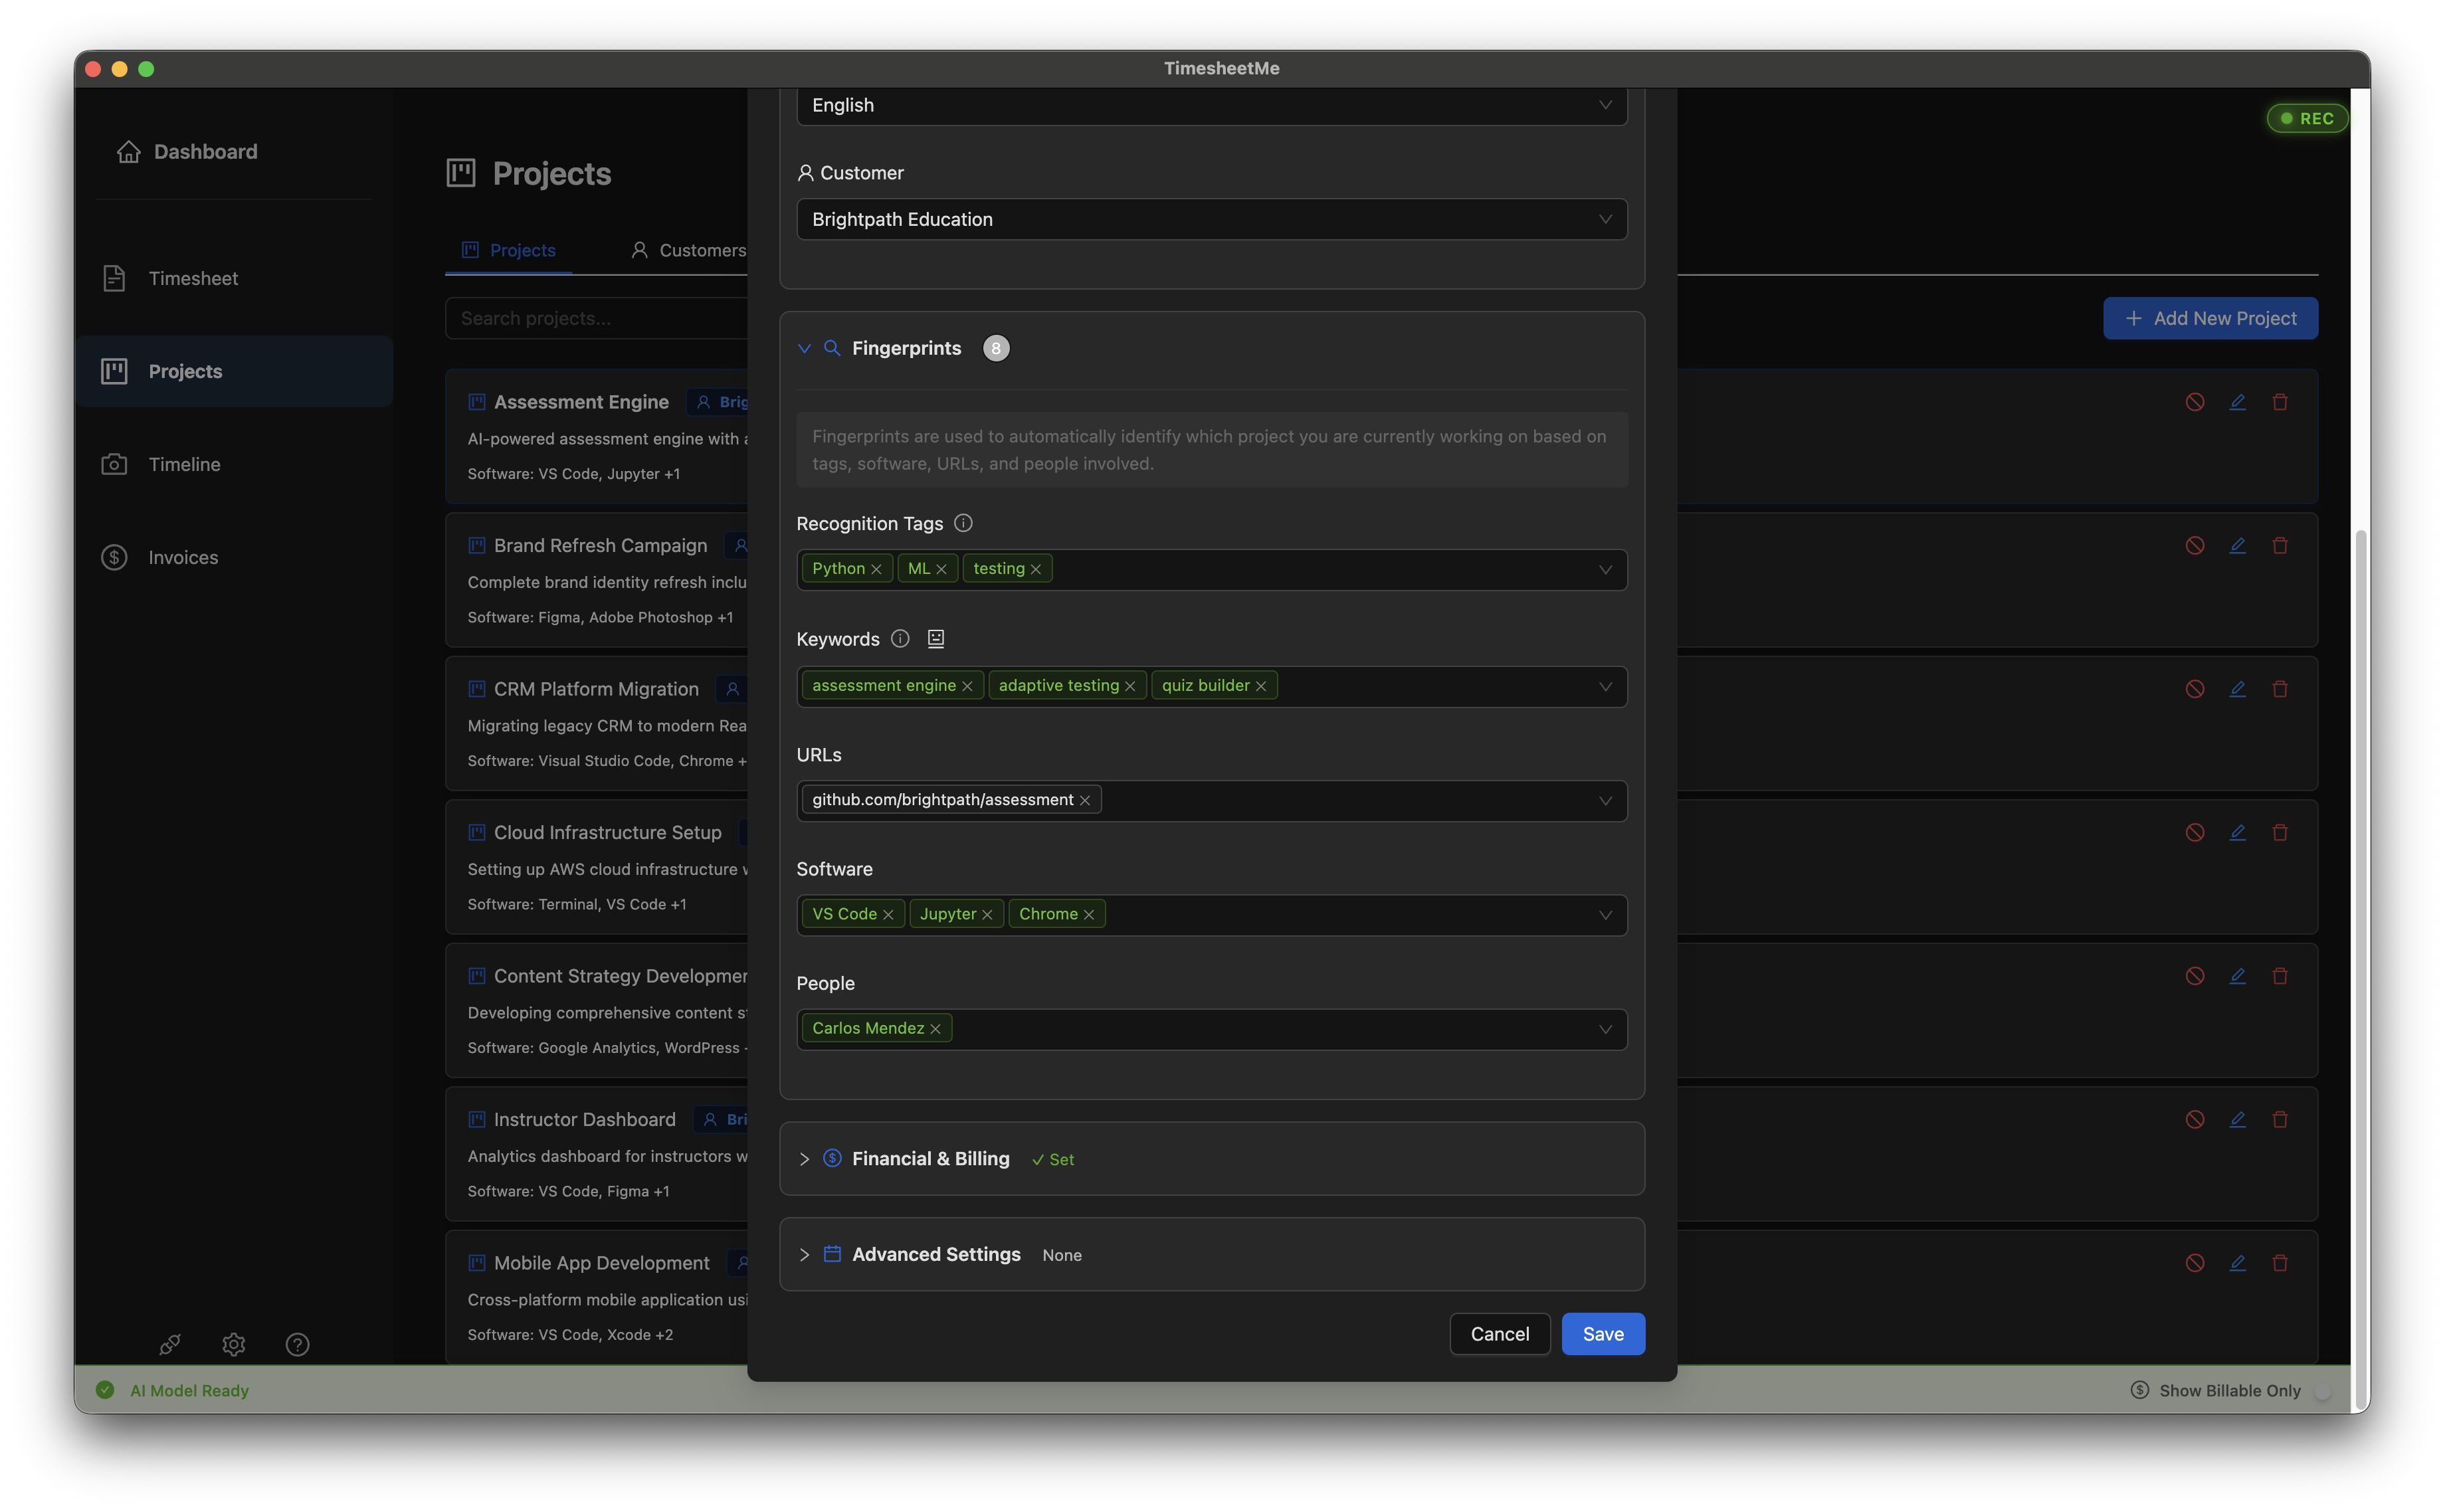Open the Customer dropdown Brightpath Education

pyautogui.click(x=1211, y=219)
